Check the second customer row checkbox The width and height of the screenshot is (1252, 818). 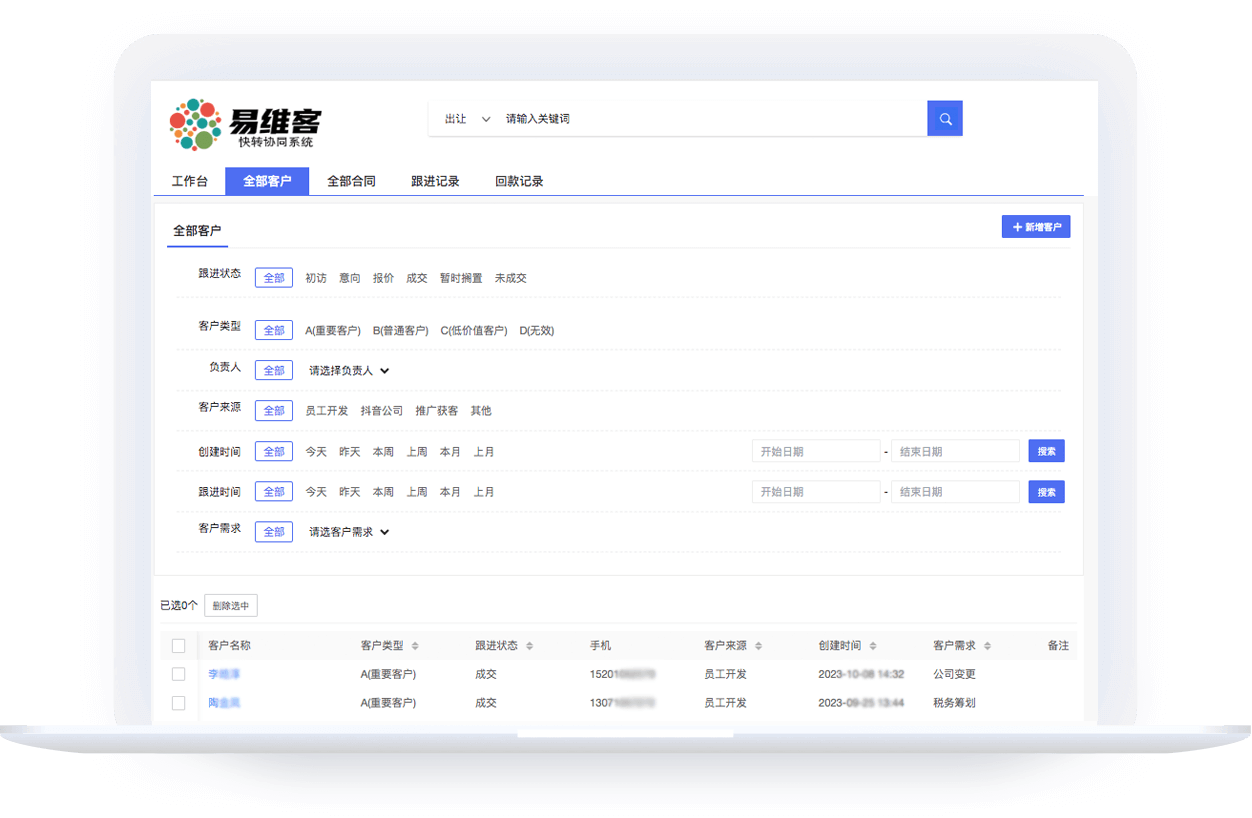coord(179,703)
